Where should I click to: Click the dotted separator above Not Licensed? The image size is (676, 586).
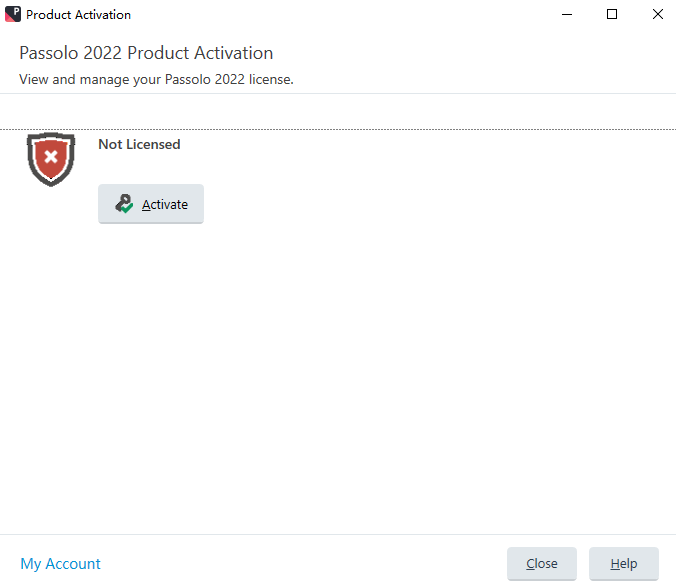point(338,129)
